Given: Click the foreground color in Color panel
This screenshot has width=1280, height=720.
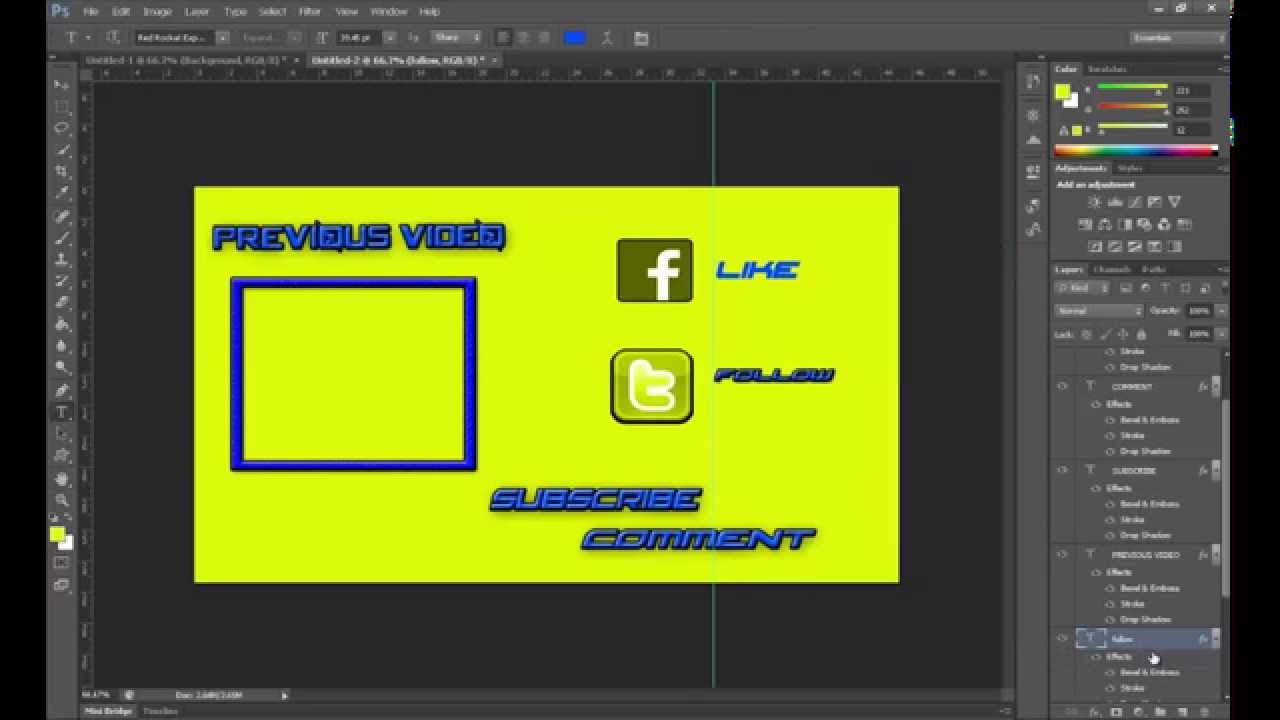Looking at the screenshot, I should pos(1062,91).
